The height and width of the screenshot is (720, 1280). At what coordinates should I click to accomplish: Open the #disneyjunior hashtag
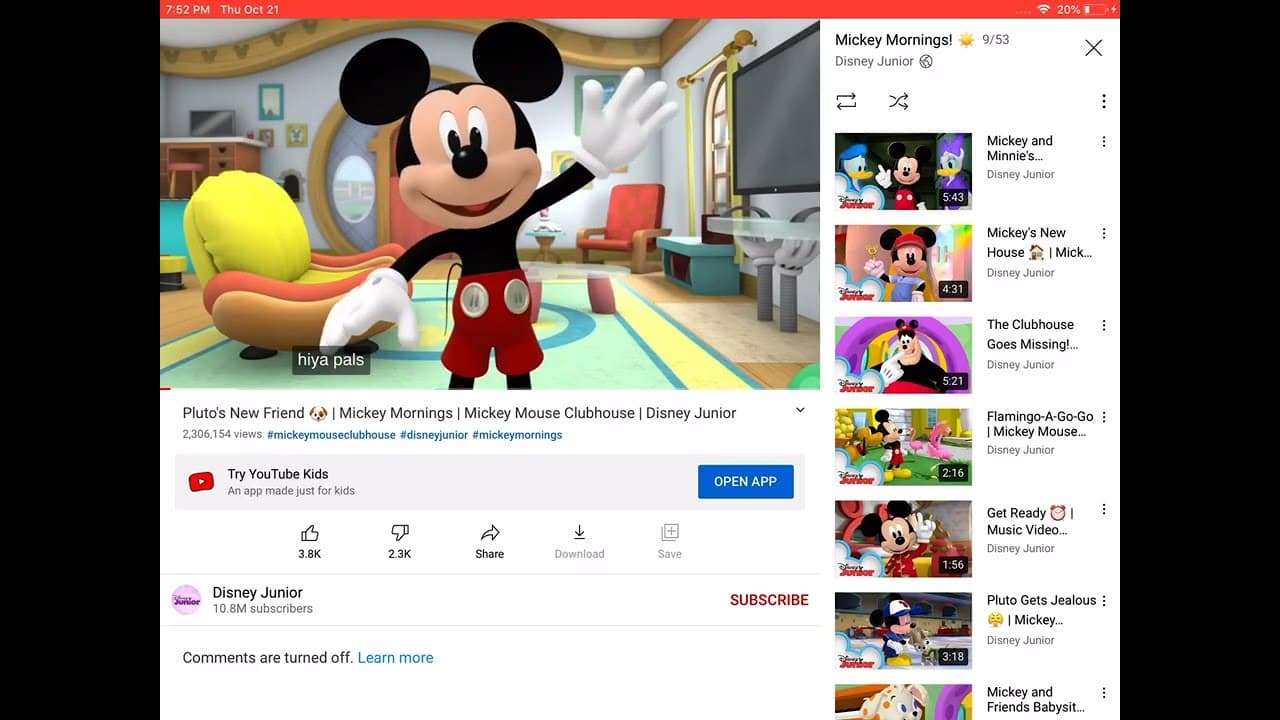click(434, 435)
